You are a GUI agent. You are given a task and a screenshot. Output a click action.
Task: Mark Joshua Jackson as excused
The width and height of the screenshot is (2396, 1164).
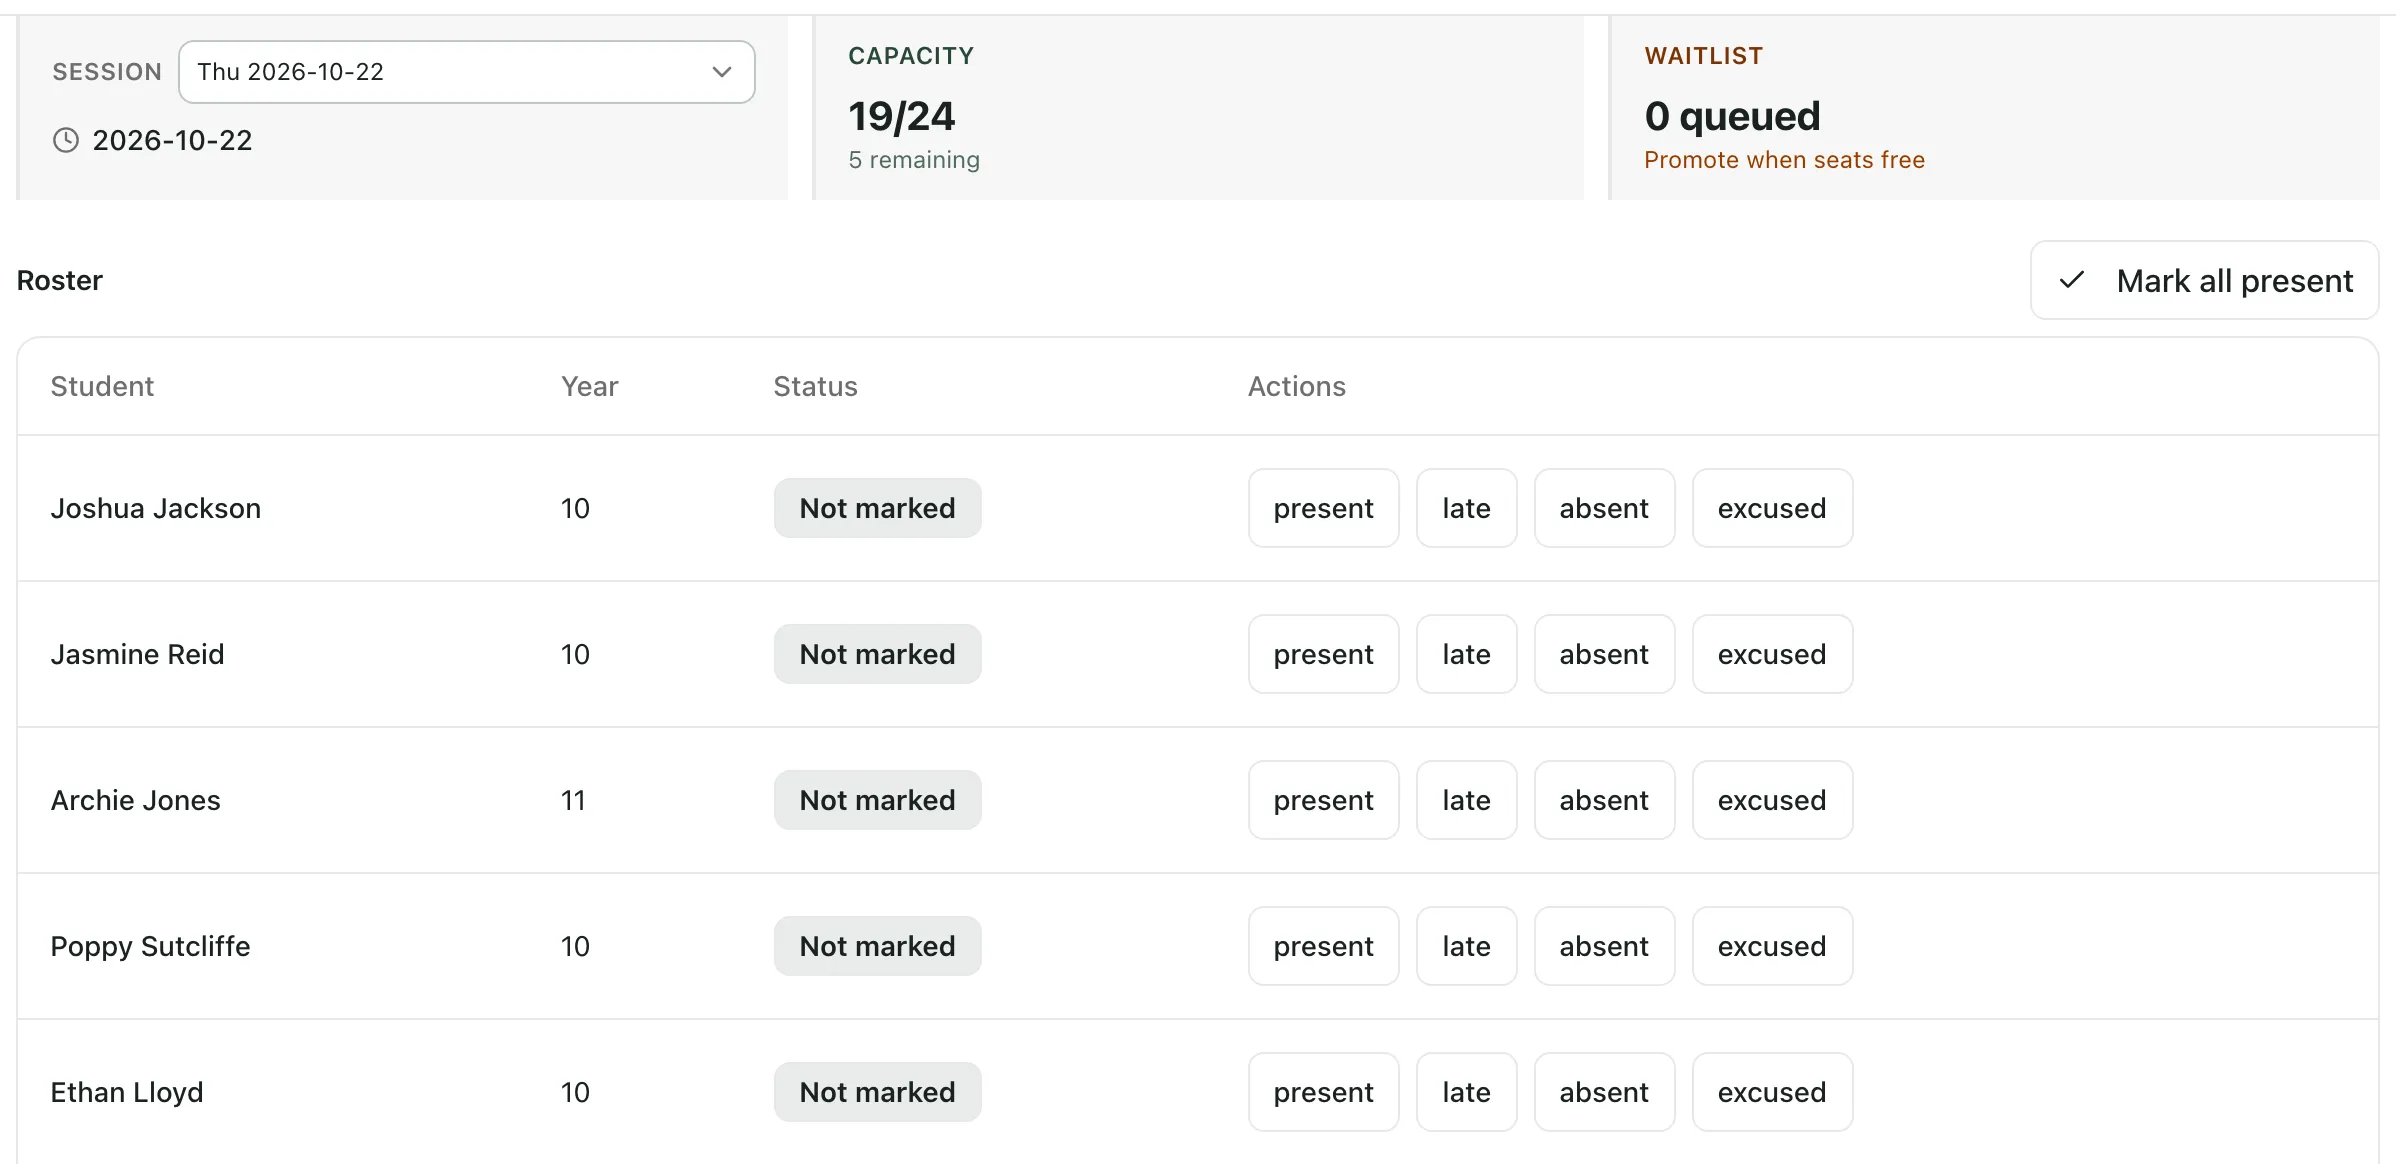[1772, 508]
